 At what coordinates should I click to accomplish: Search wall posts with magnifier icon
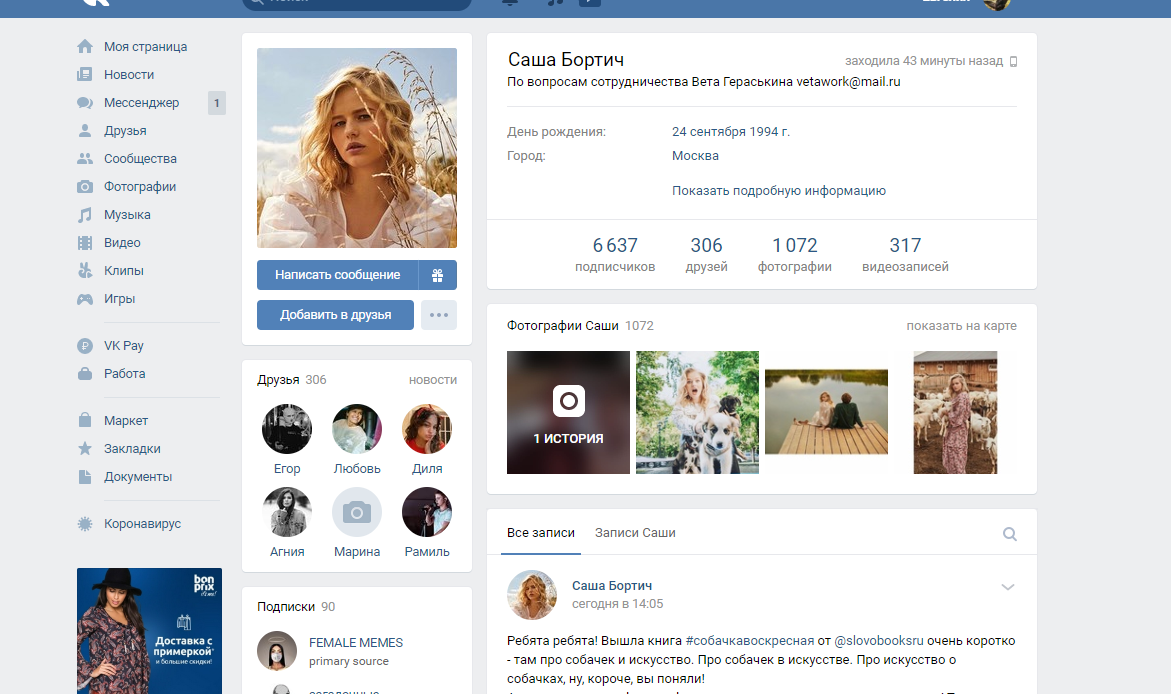(x=1010, y=533)
